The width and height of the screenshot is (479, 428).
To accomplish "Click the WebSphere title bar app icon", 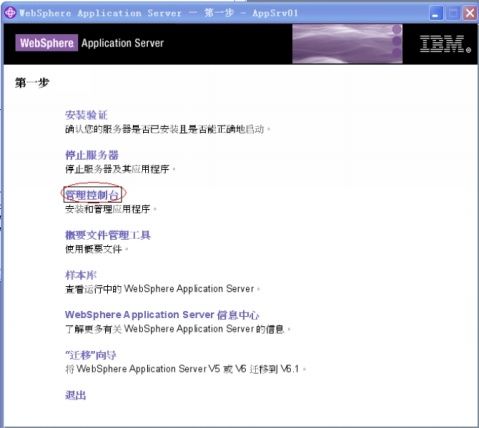I will pyautogui.click(x=10, y=13).
